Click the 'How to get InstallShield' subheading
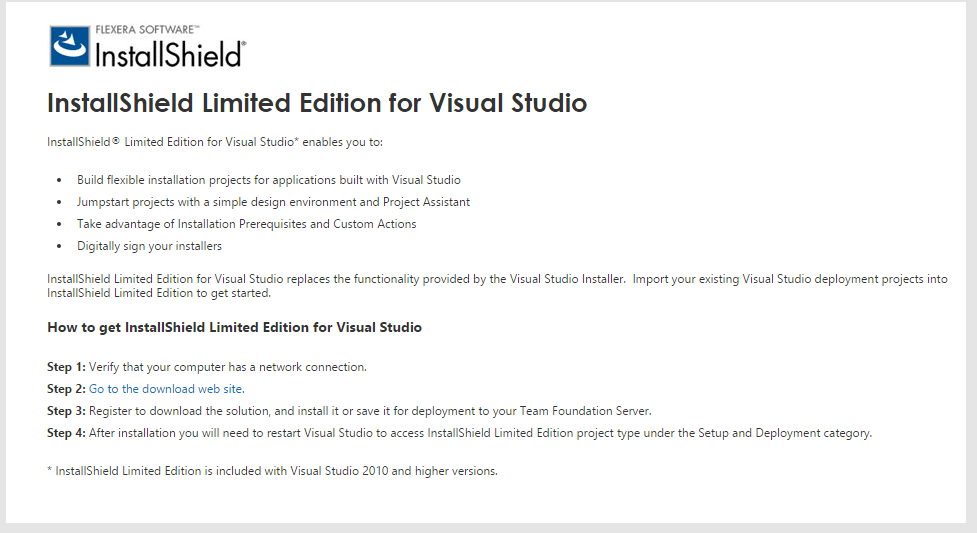This screenshot has width=977, height=533. tap(234, 327)
